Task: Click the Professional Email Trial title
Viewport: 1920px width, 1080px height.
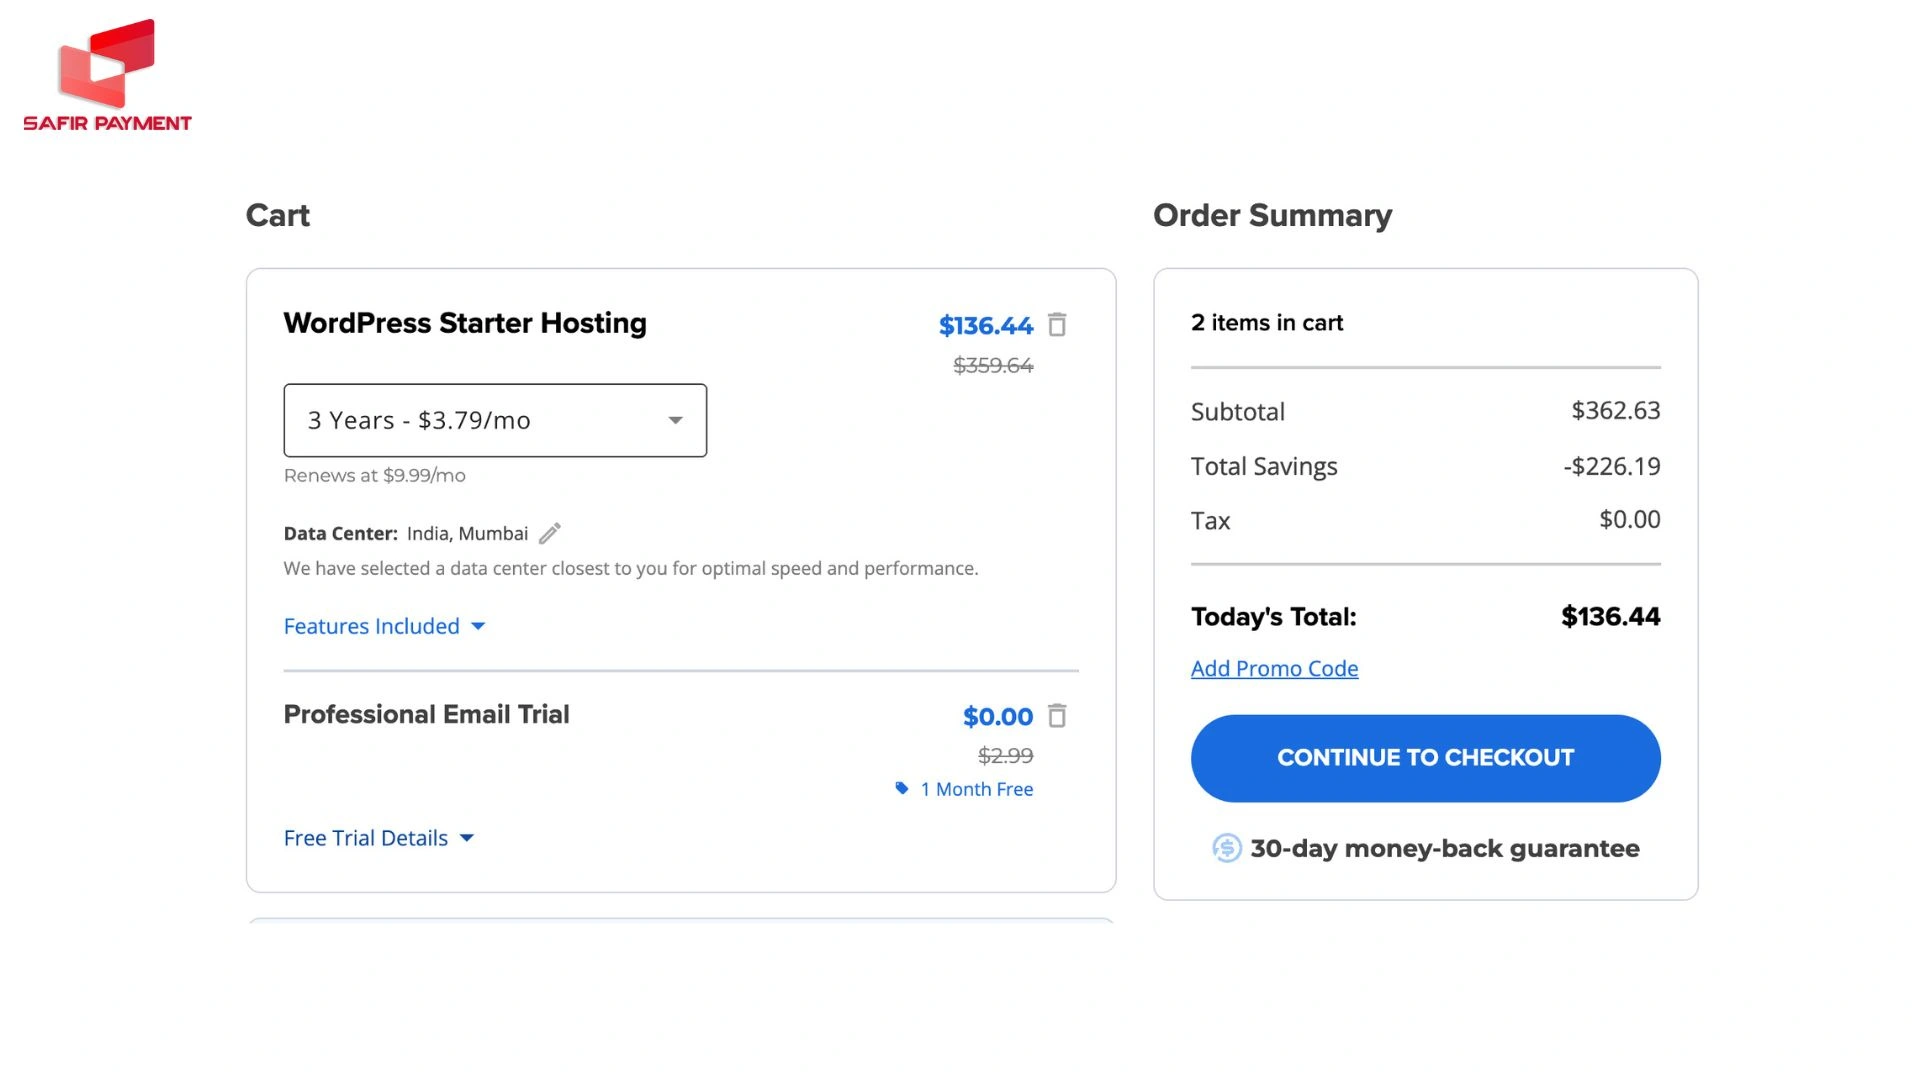Action: coord(426,715)
